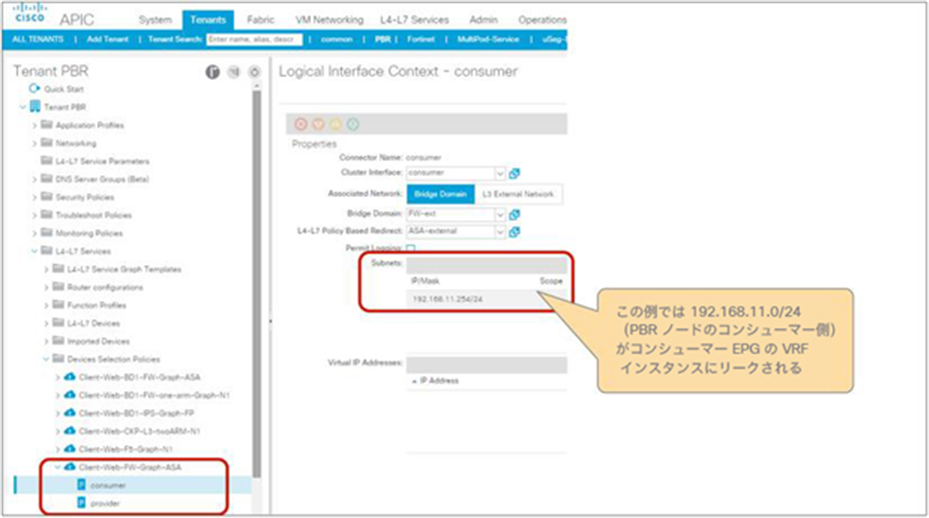
Task: Collapse Devices Selection Policies folder
Action: tap(46, 359)
